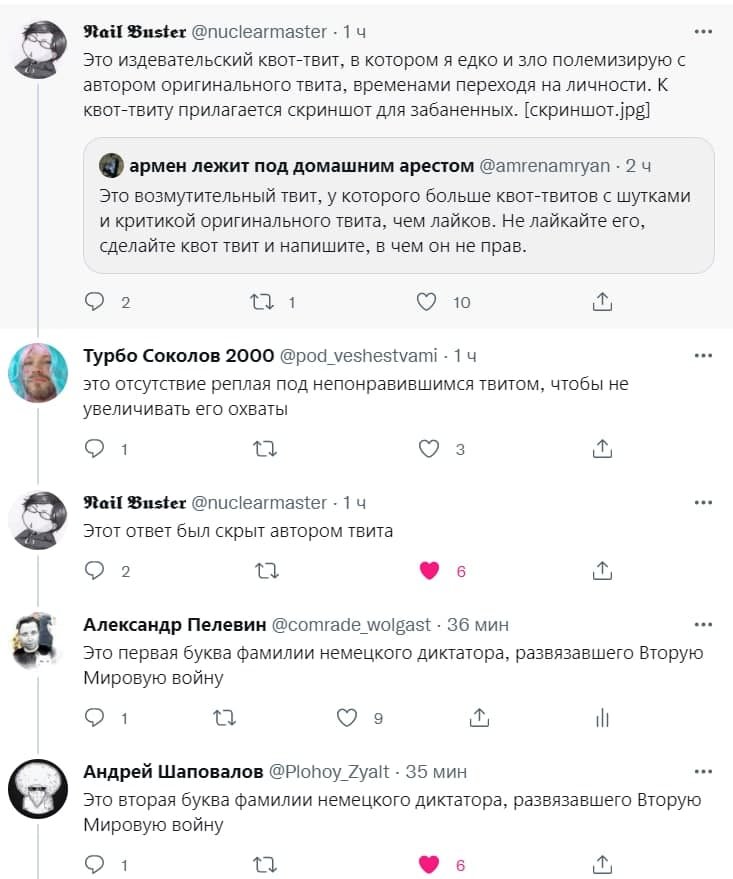The image size is (733, 879).
Task: Retweet Турбо Соколов 2000's tweet
Action: (263, 449)
